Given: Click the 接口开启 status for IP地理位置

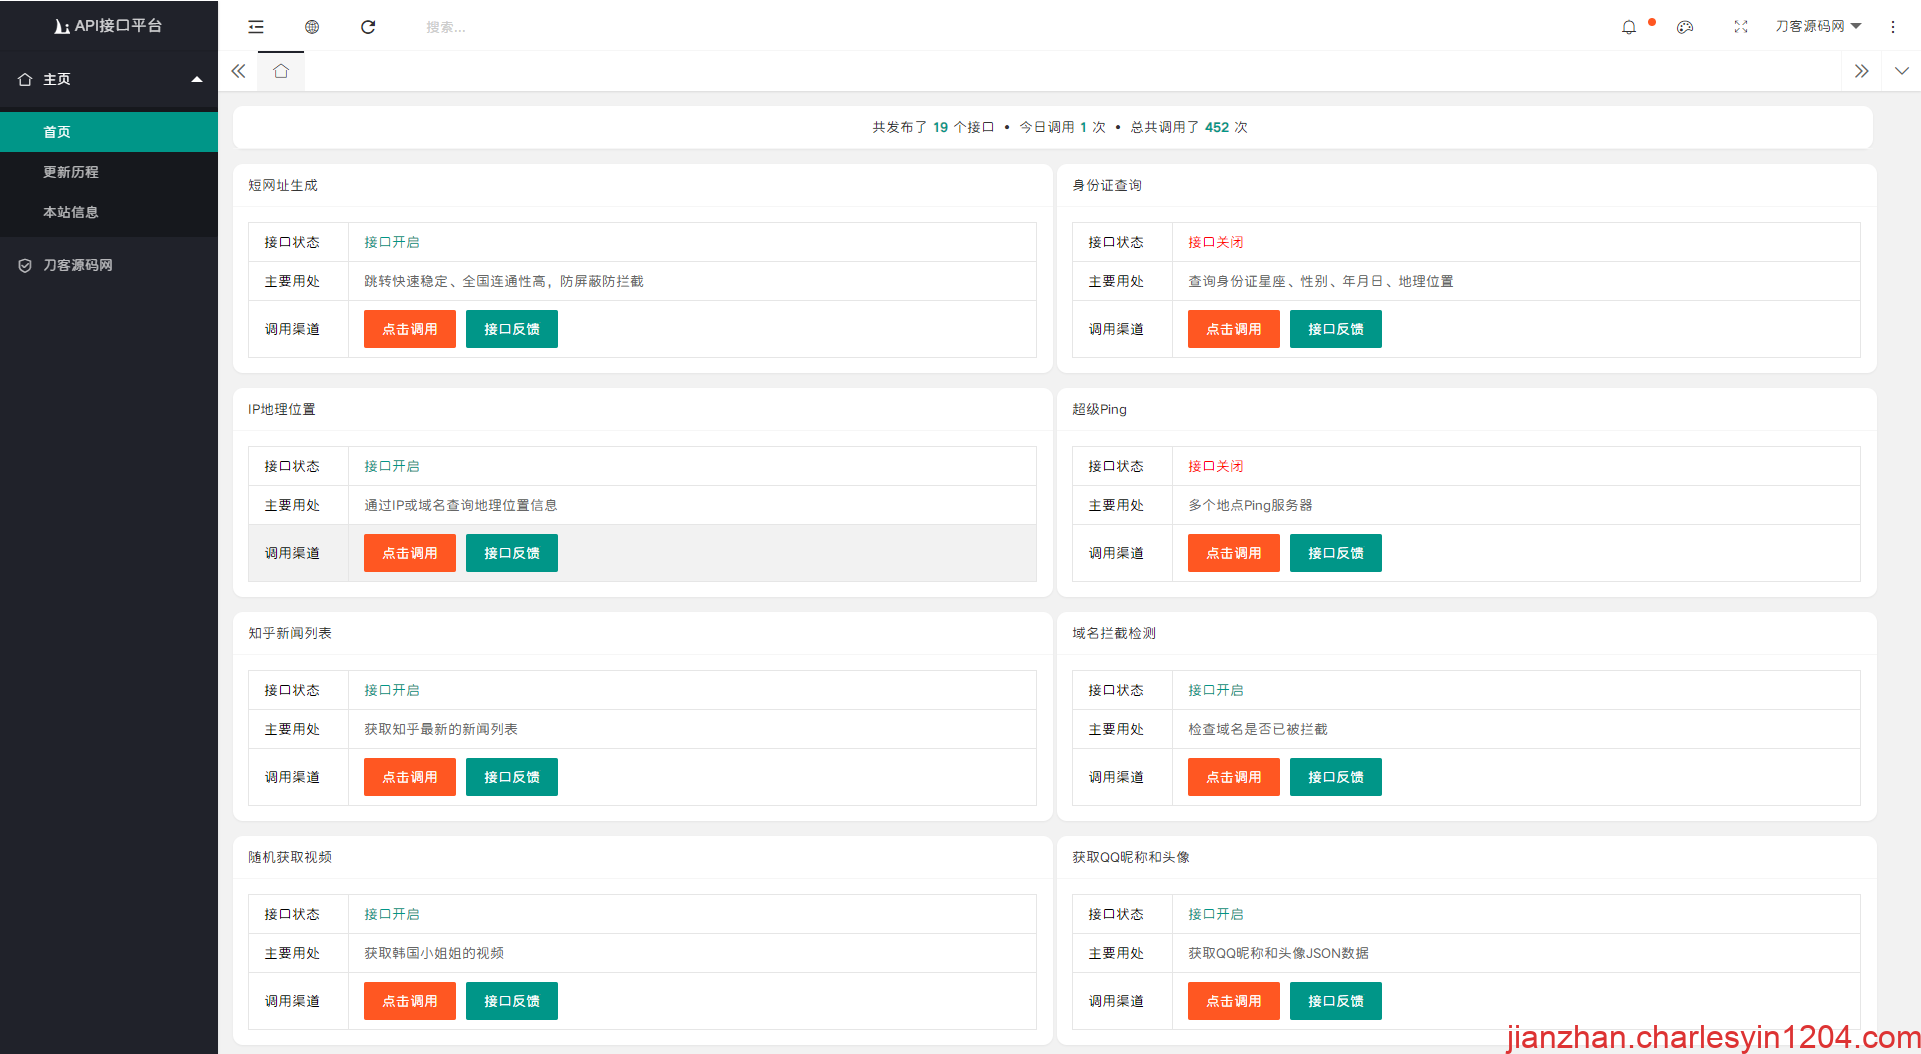Looking at the screenshot, I should tap(391, 465).
